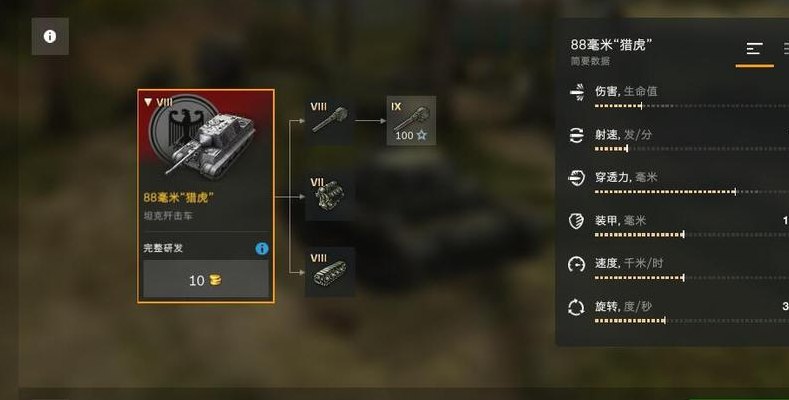Select the tier IX gun module
This screenshot has height=400, width=789.
[411, 121]
